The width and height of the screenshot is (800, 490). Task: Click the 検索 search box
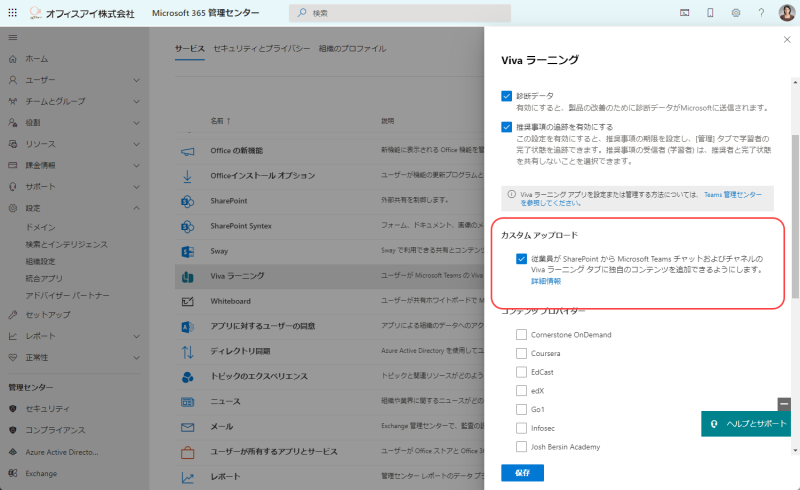pyautogui.click(x=400, y=13)
